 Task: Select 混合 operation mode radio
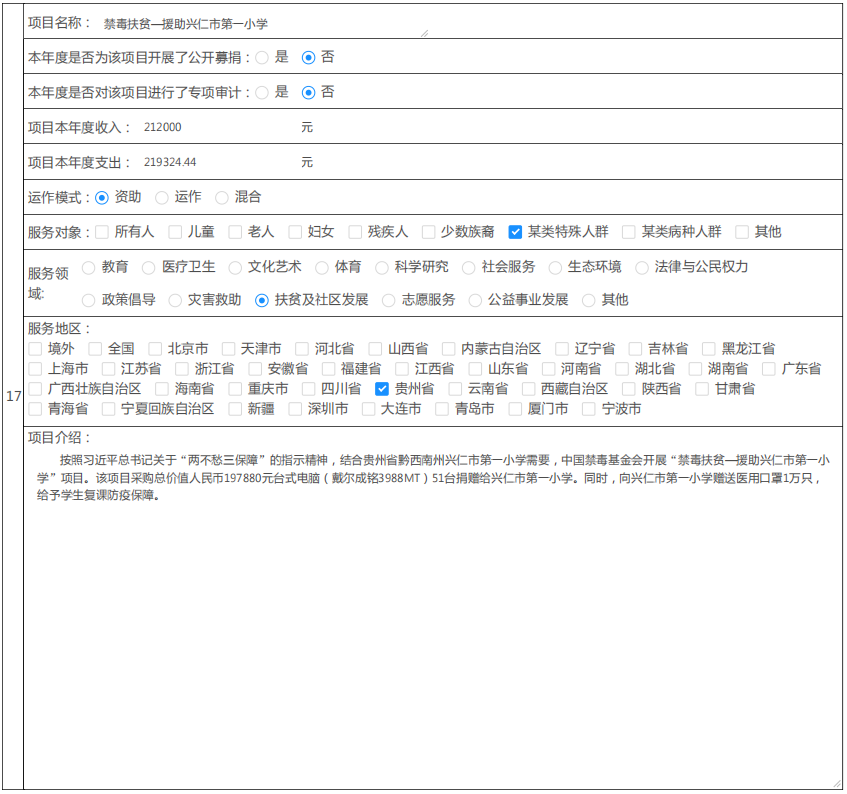point(222,198)
